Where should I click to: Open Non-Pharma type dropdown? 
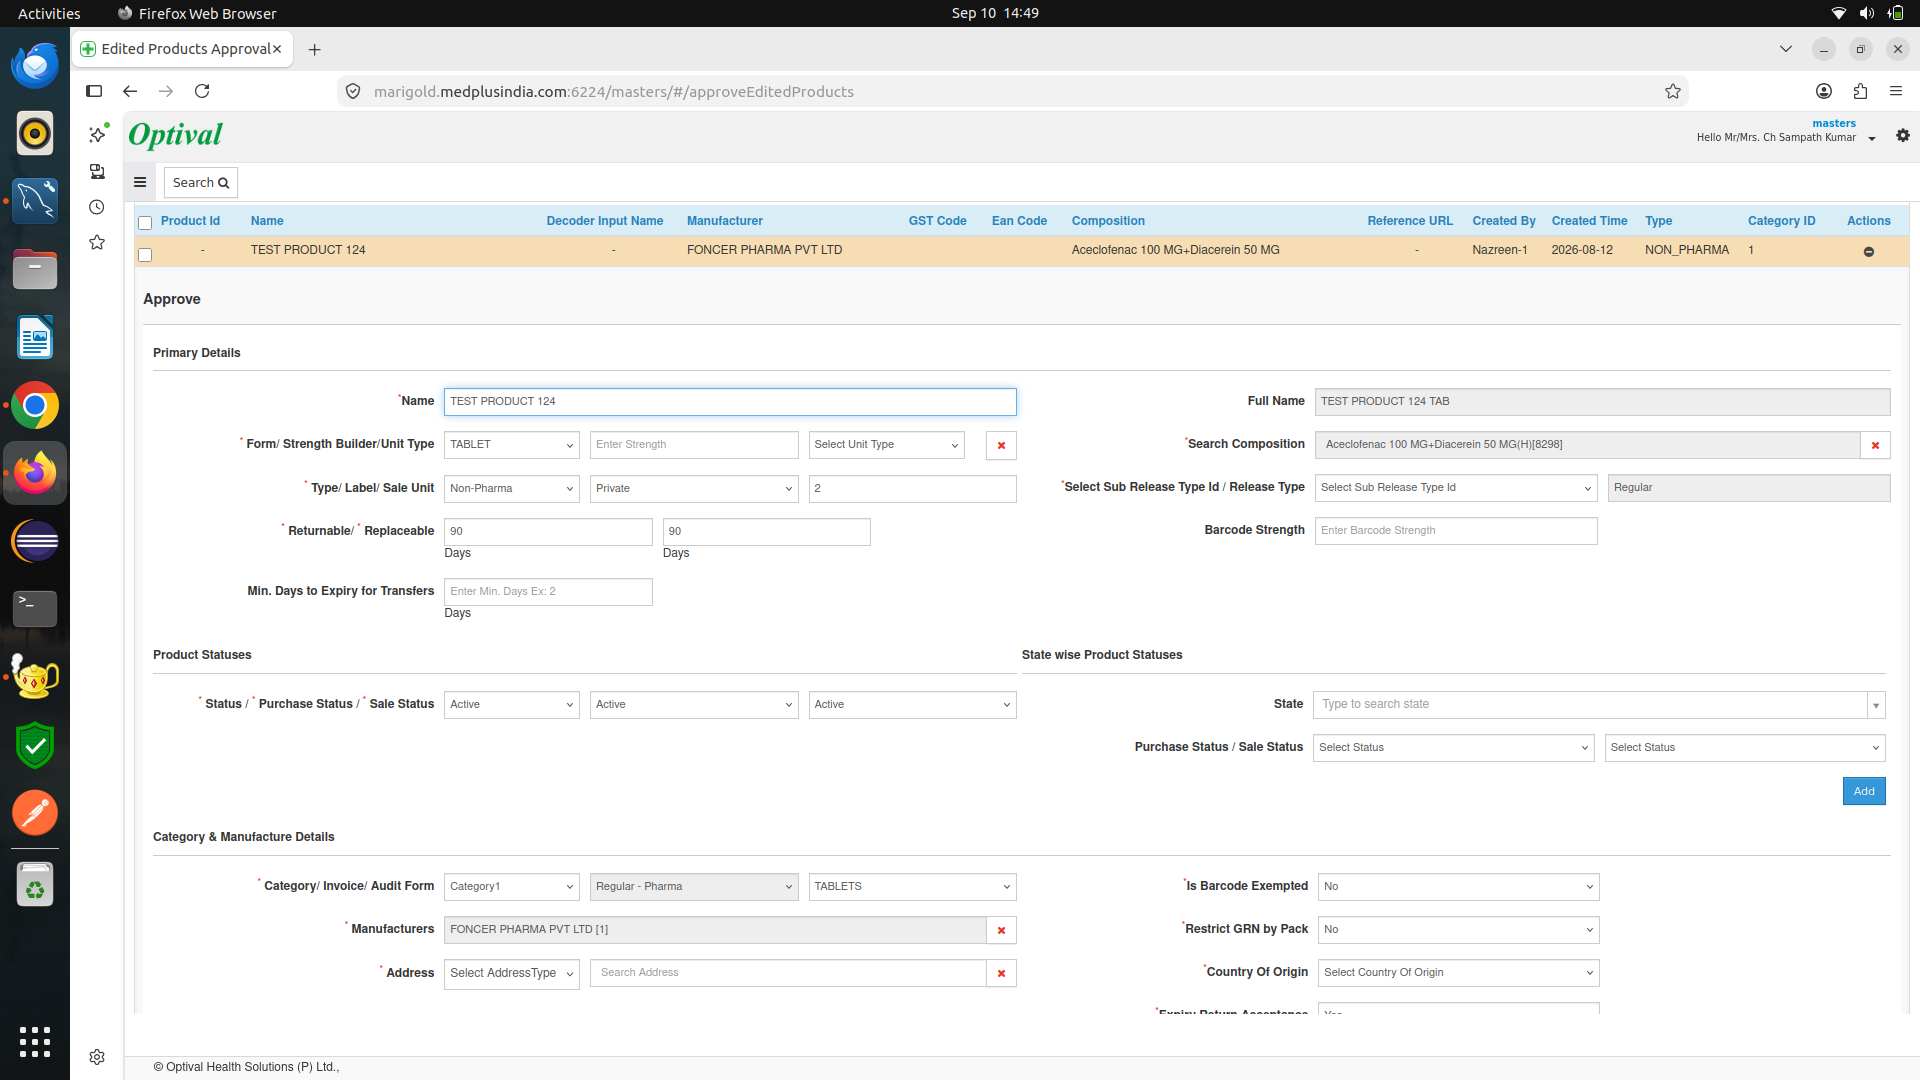(x=512, y=489)
